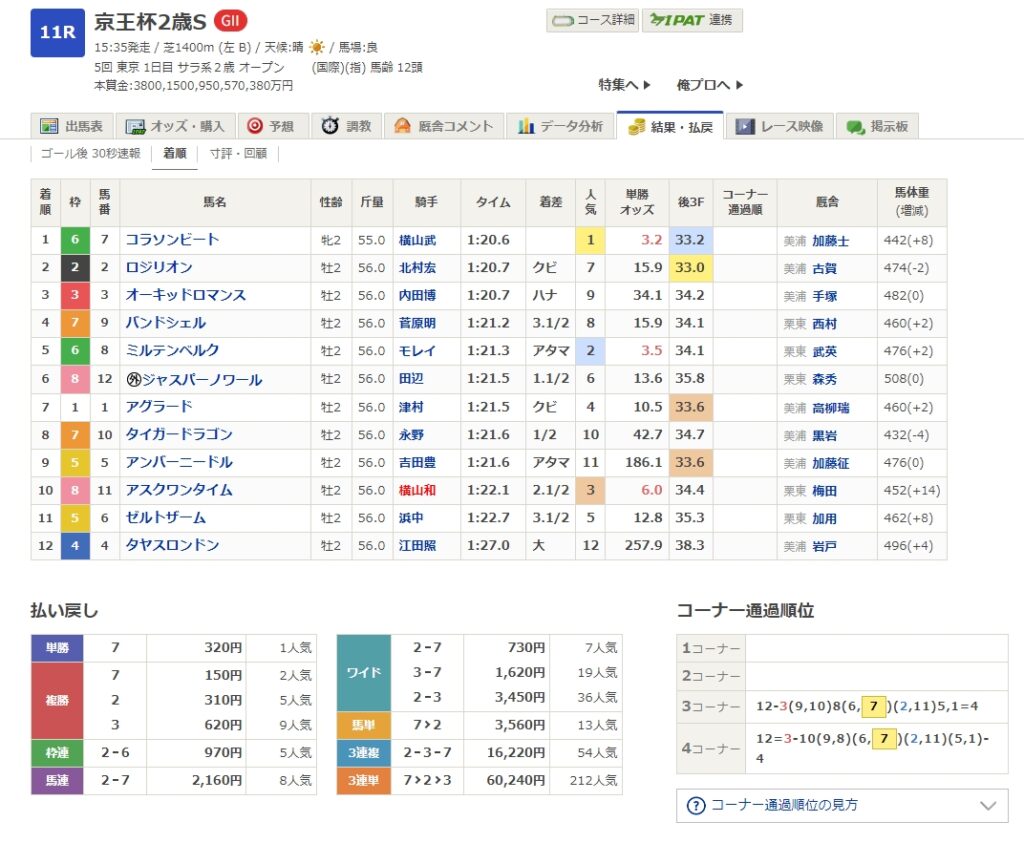Click the 予想 target icon

[254, 126]
